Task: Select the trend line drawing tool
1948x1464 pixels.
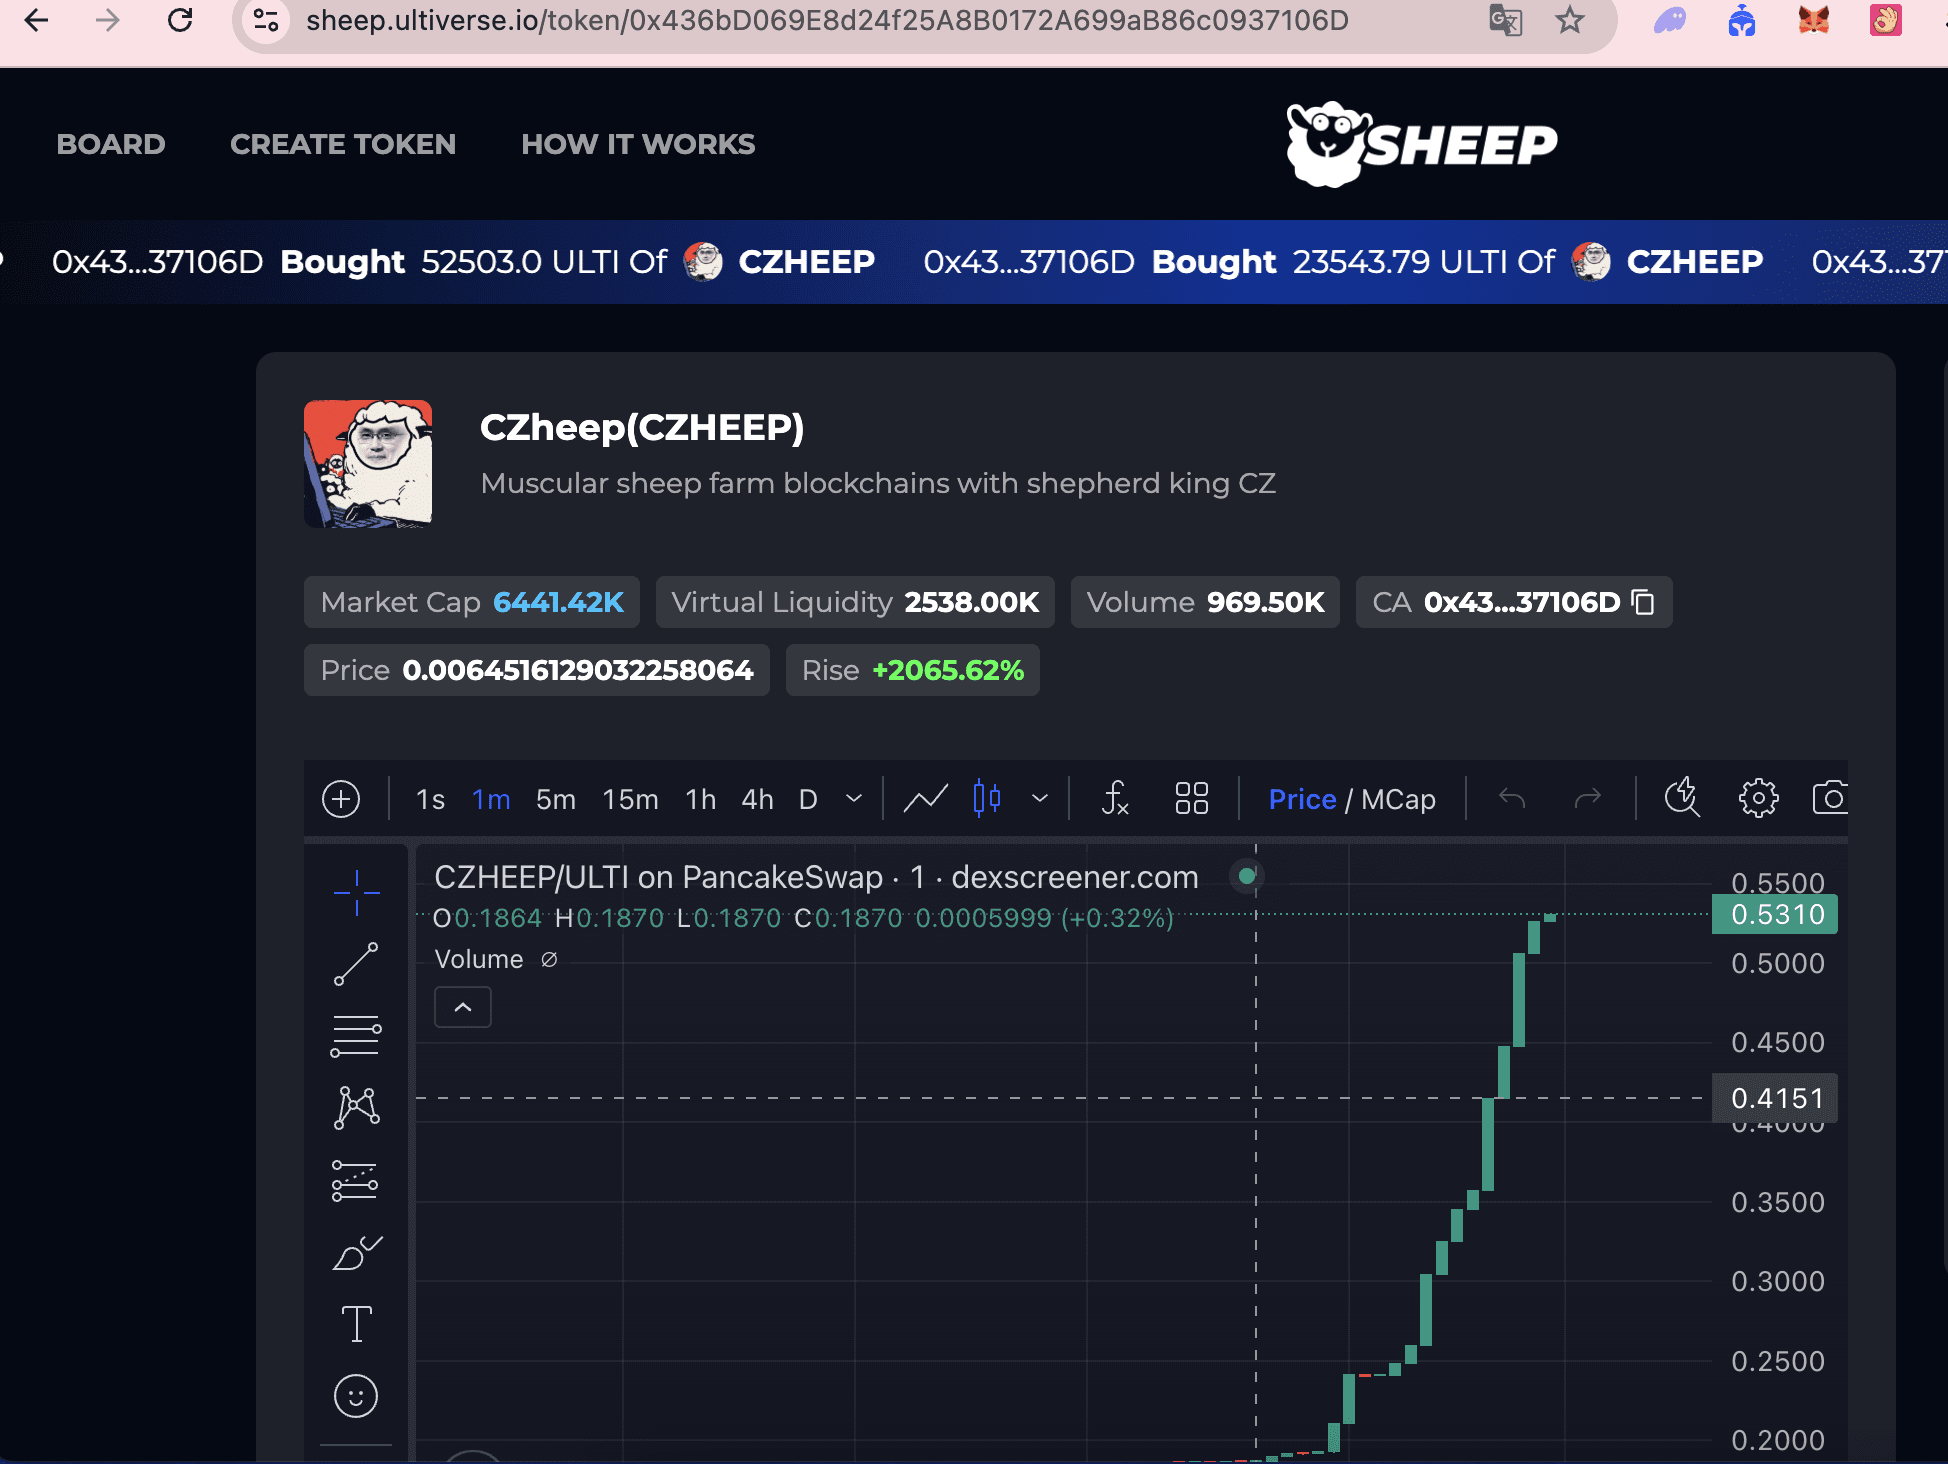Action: pos(356,964)
